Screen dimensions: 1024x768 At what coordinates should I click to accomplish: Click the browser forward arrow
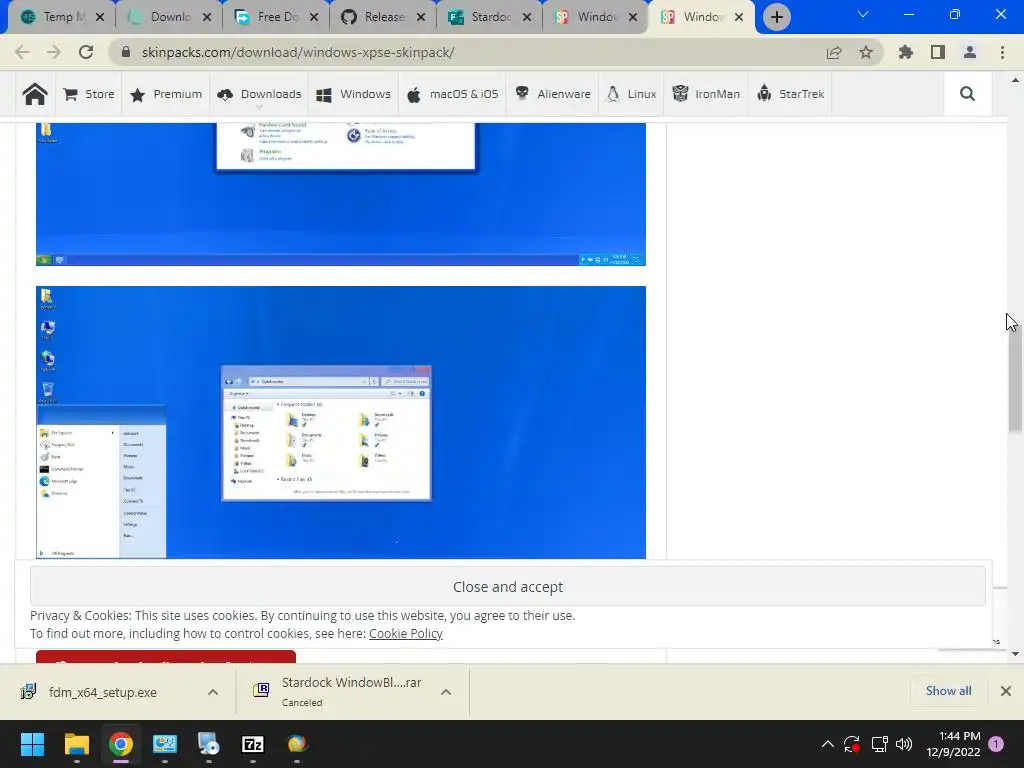point(54,52)
